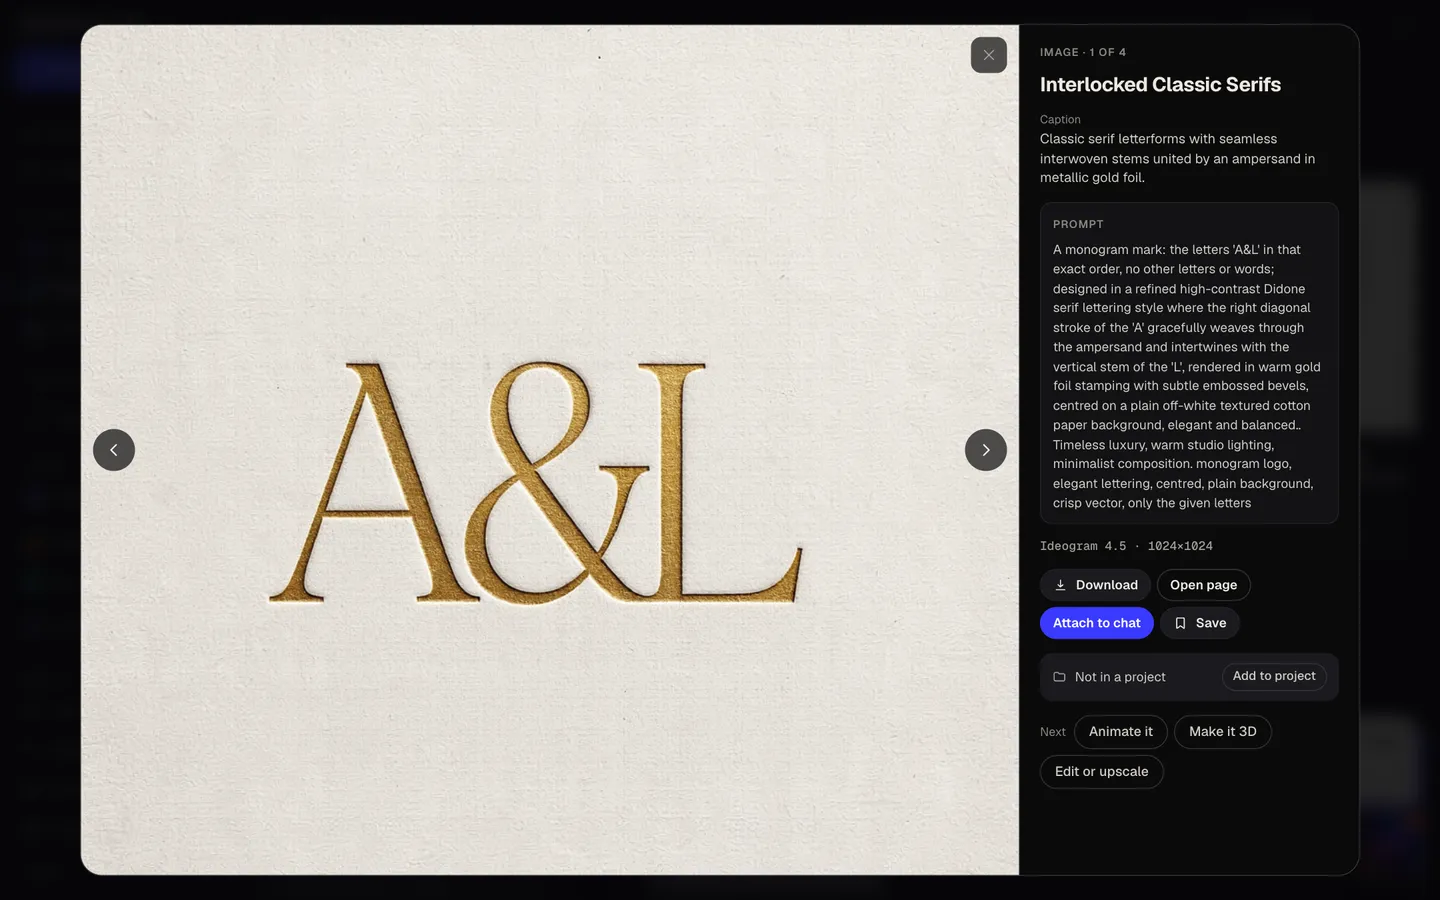Click the Open page button
The image size is (1440, 900).
coord(1203,585)
